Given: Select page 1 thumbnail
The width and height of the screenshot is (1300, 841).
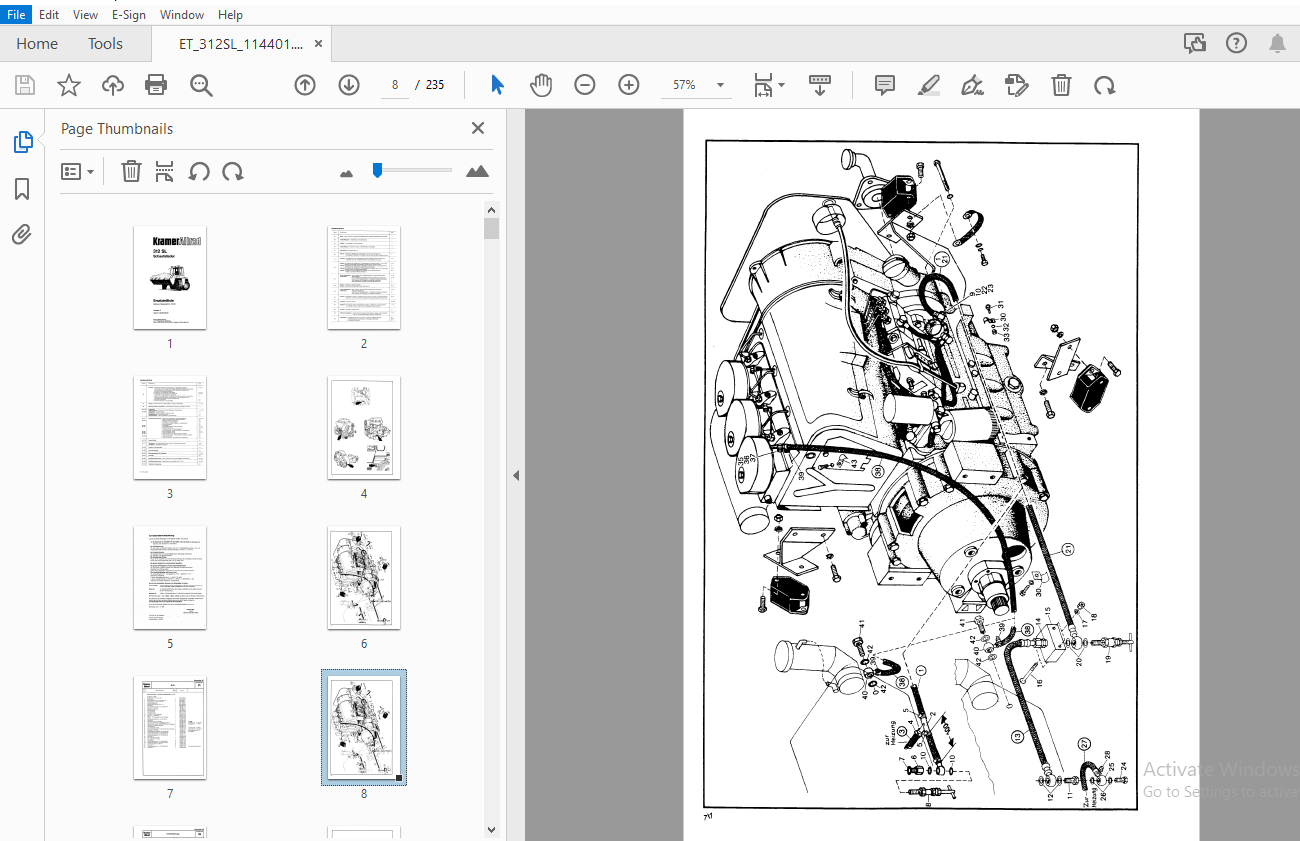Looking at the screenshot, I should click(x=170, y=277).
